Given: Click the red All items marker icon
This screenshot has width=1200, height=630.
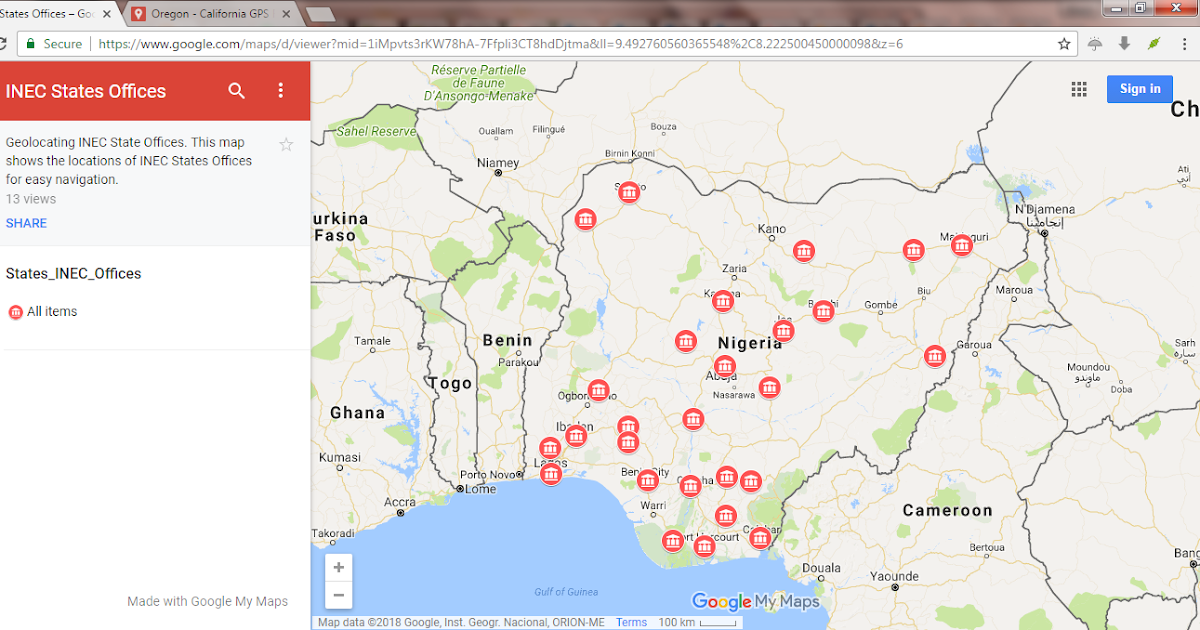Looking at the screenshot, I should click(x=15, y=311).
